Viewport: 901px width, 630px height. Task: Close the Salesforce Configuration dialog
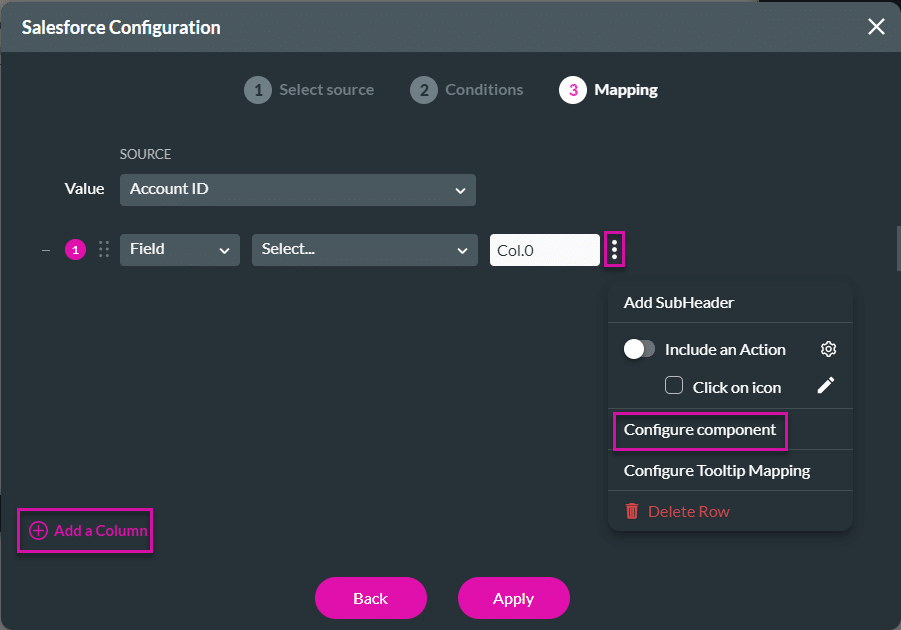pos(876,27)
